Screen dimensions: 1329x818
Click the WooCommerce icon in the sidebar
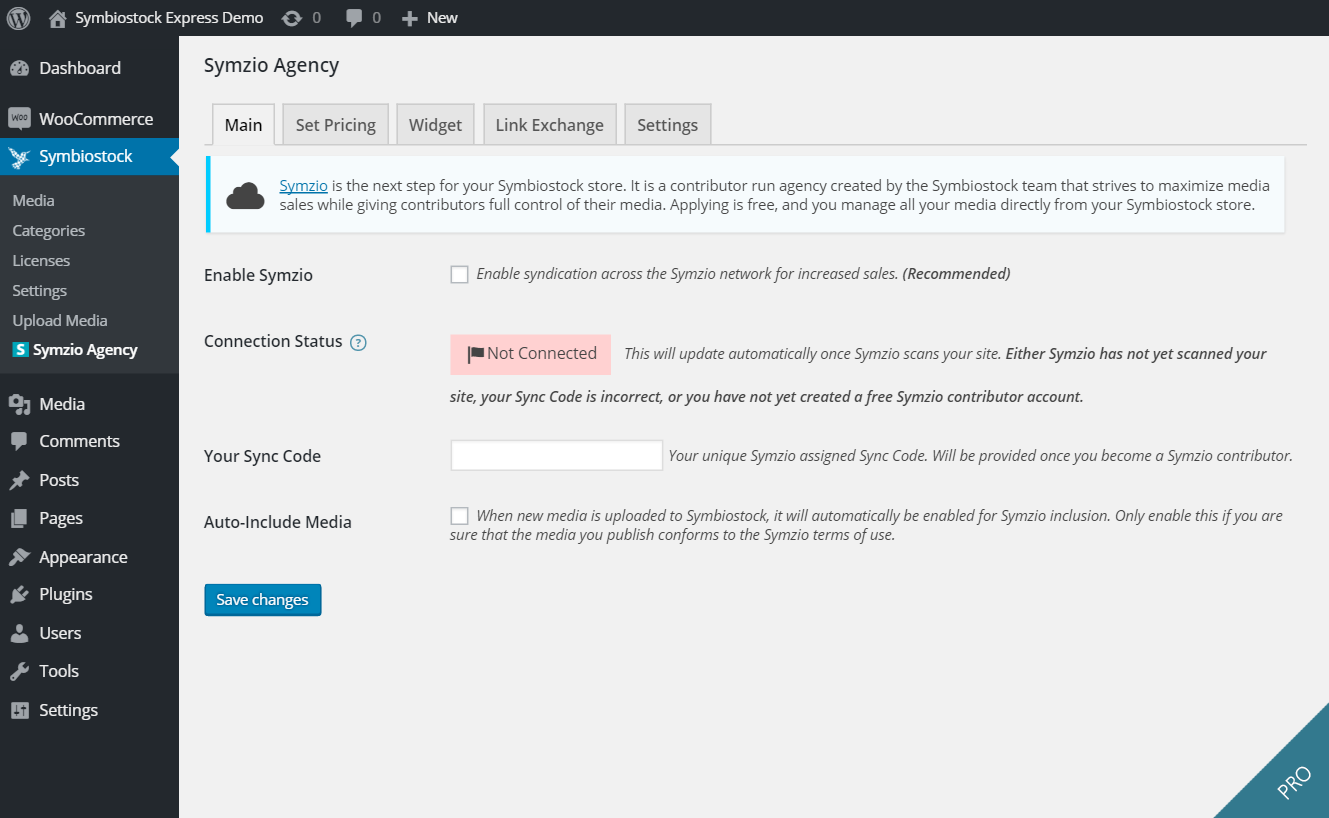pyautogui.click(x=19, y=119)
